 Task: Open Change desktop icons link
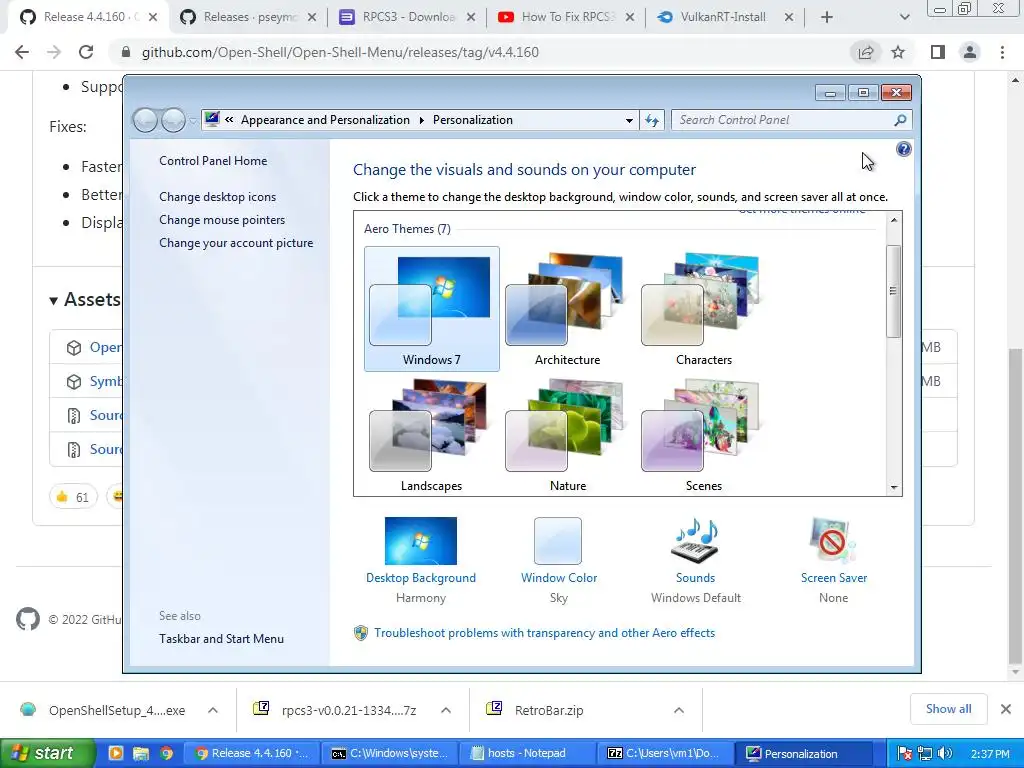click(217, 197)
